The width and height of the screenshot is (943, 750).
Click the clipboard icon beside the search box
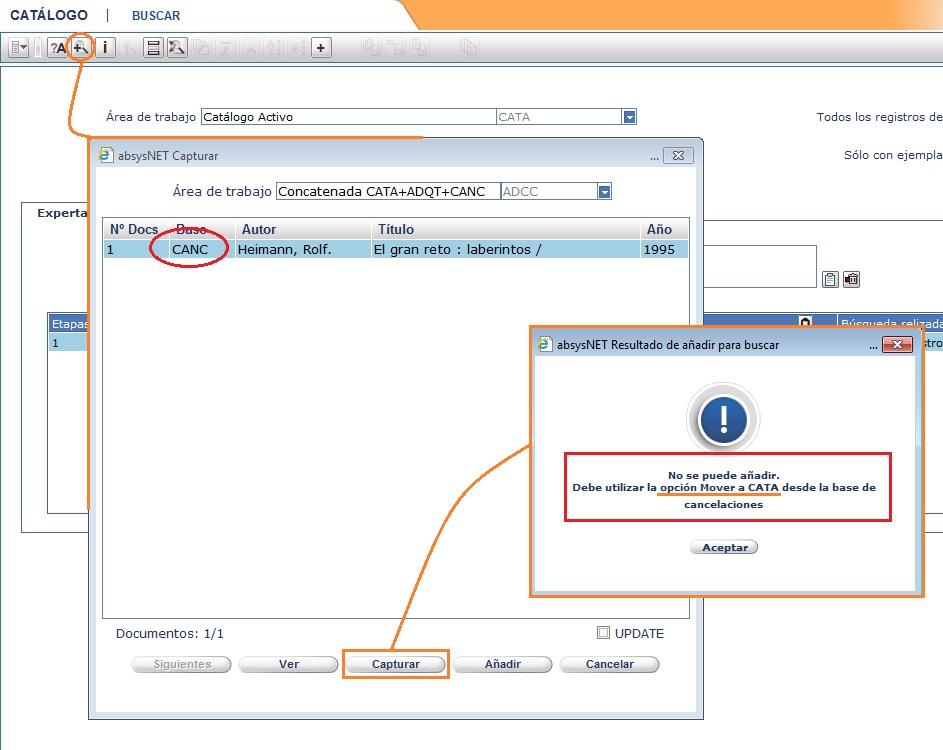point(830,279)
